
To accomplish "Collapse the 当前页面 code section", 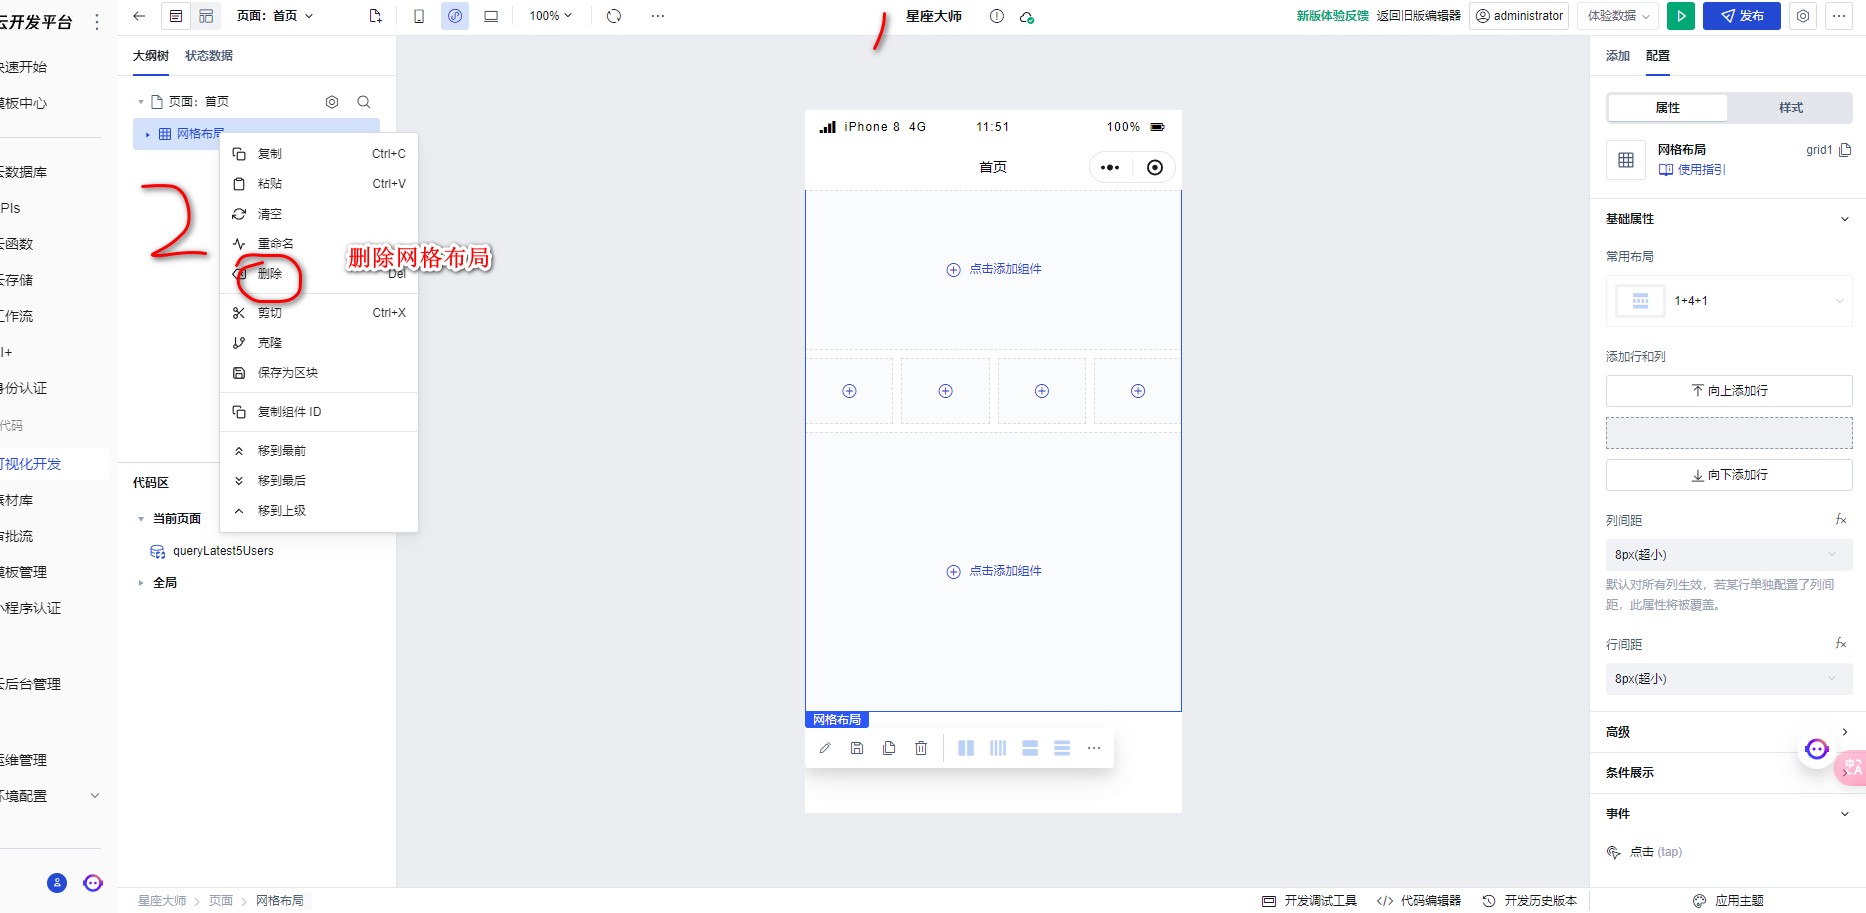I will tap(141, 519).
